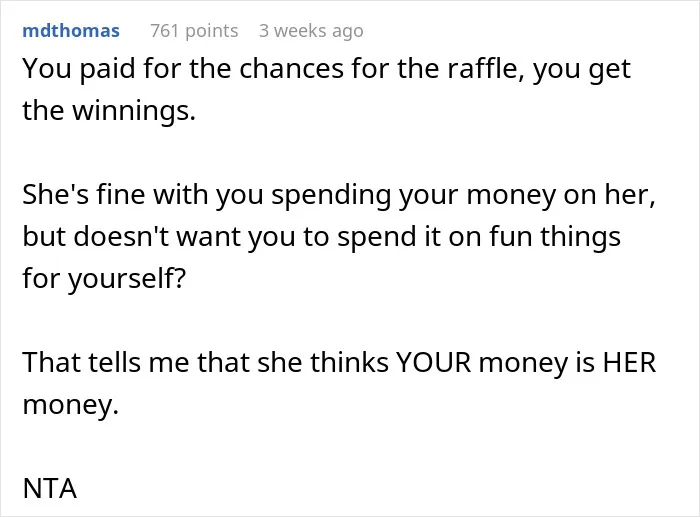Click the phrase she thinks
The image size is (700, 517).
[323, 363]
